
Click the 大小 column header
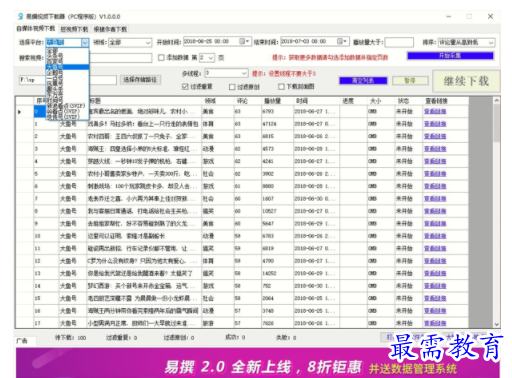pyautogui.click(x=381, y=101)
